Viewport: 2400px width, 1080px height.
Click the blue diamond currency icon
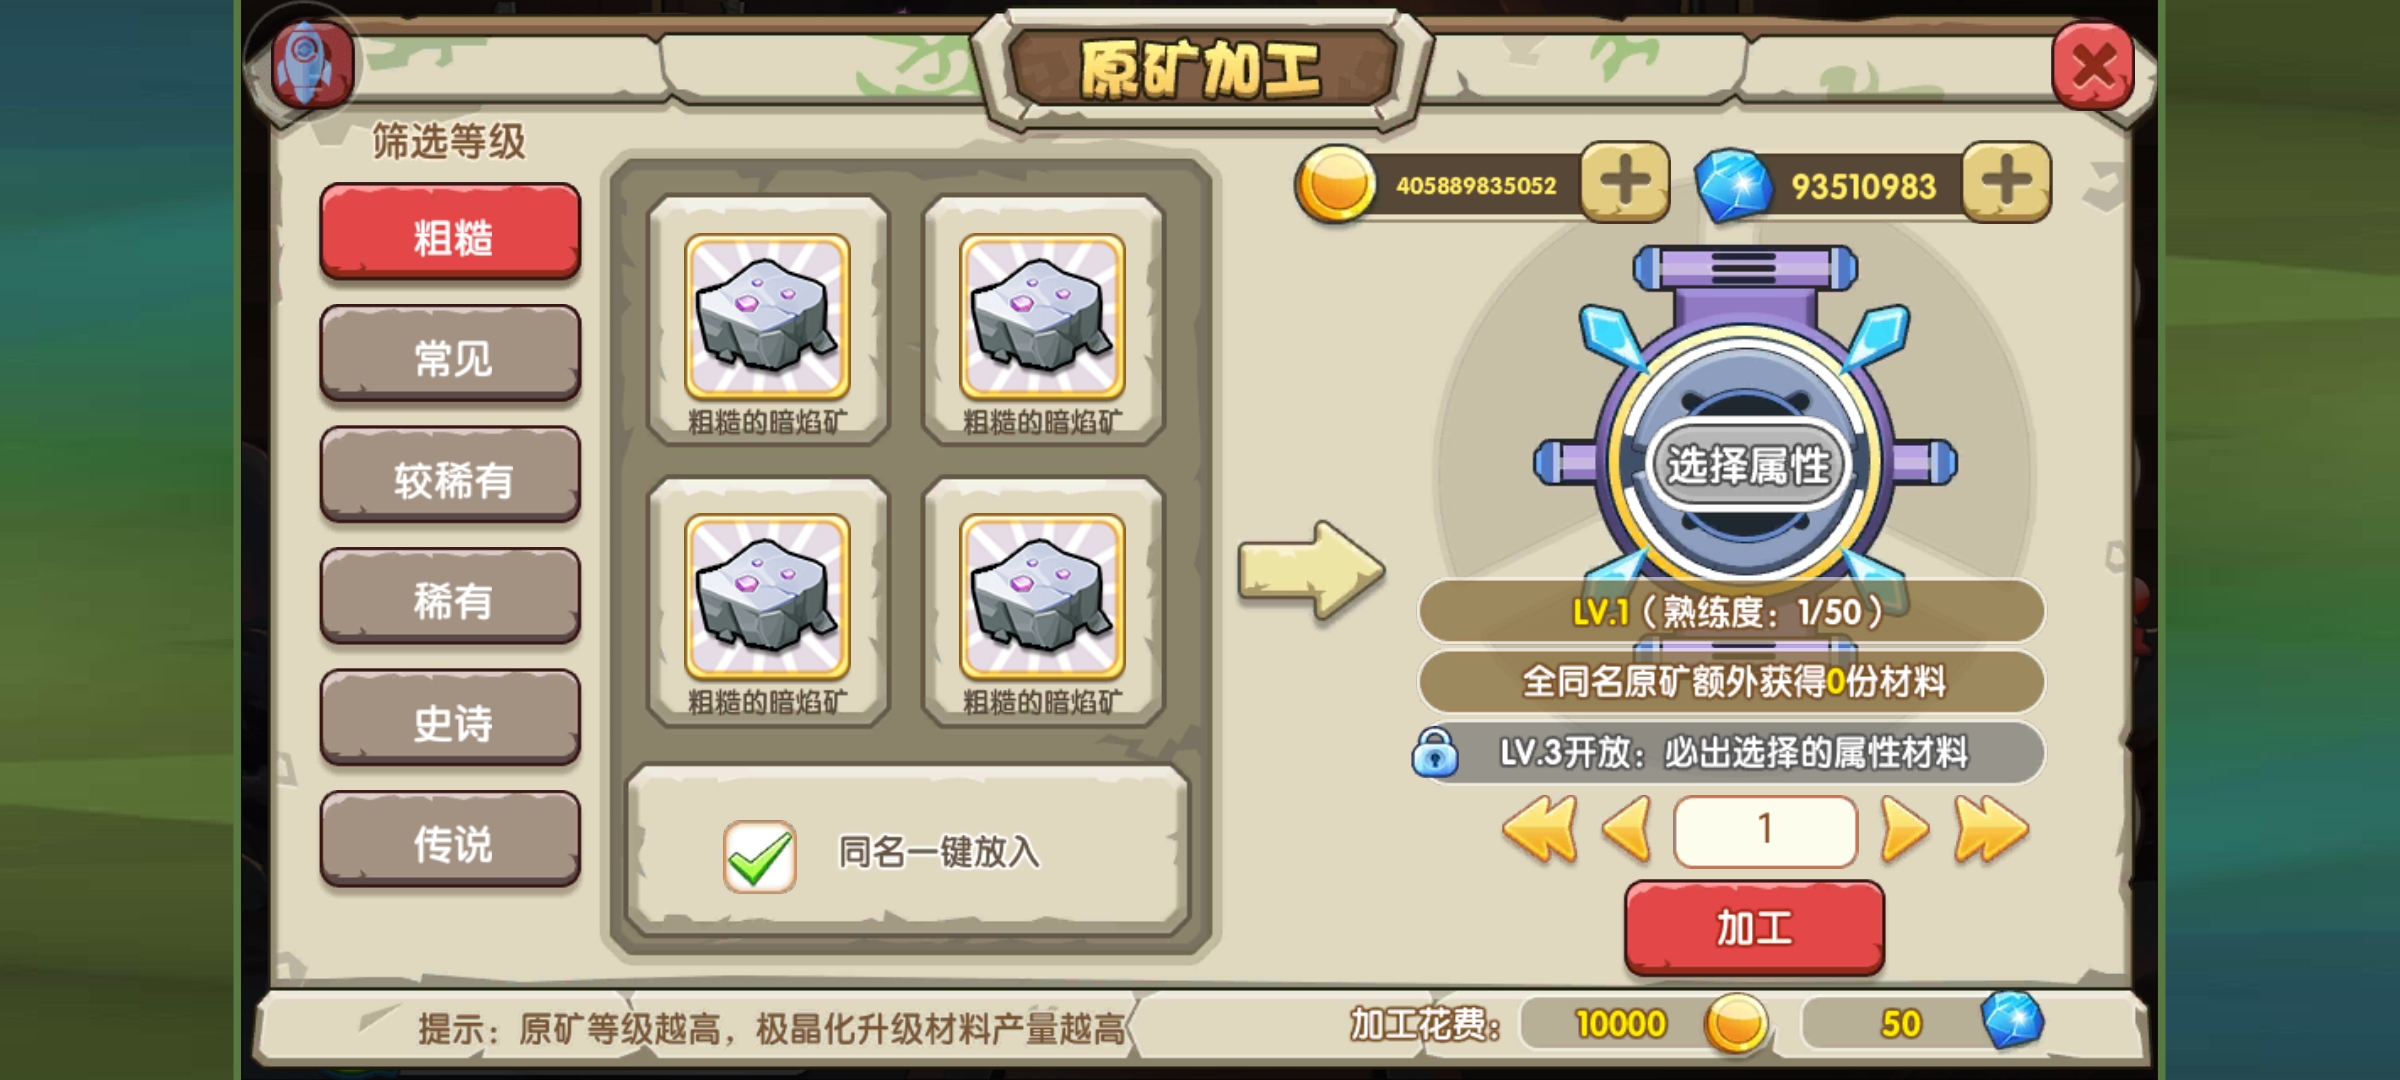[1733, 185]
